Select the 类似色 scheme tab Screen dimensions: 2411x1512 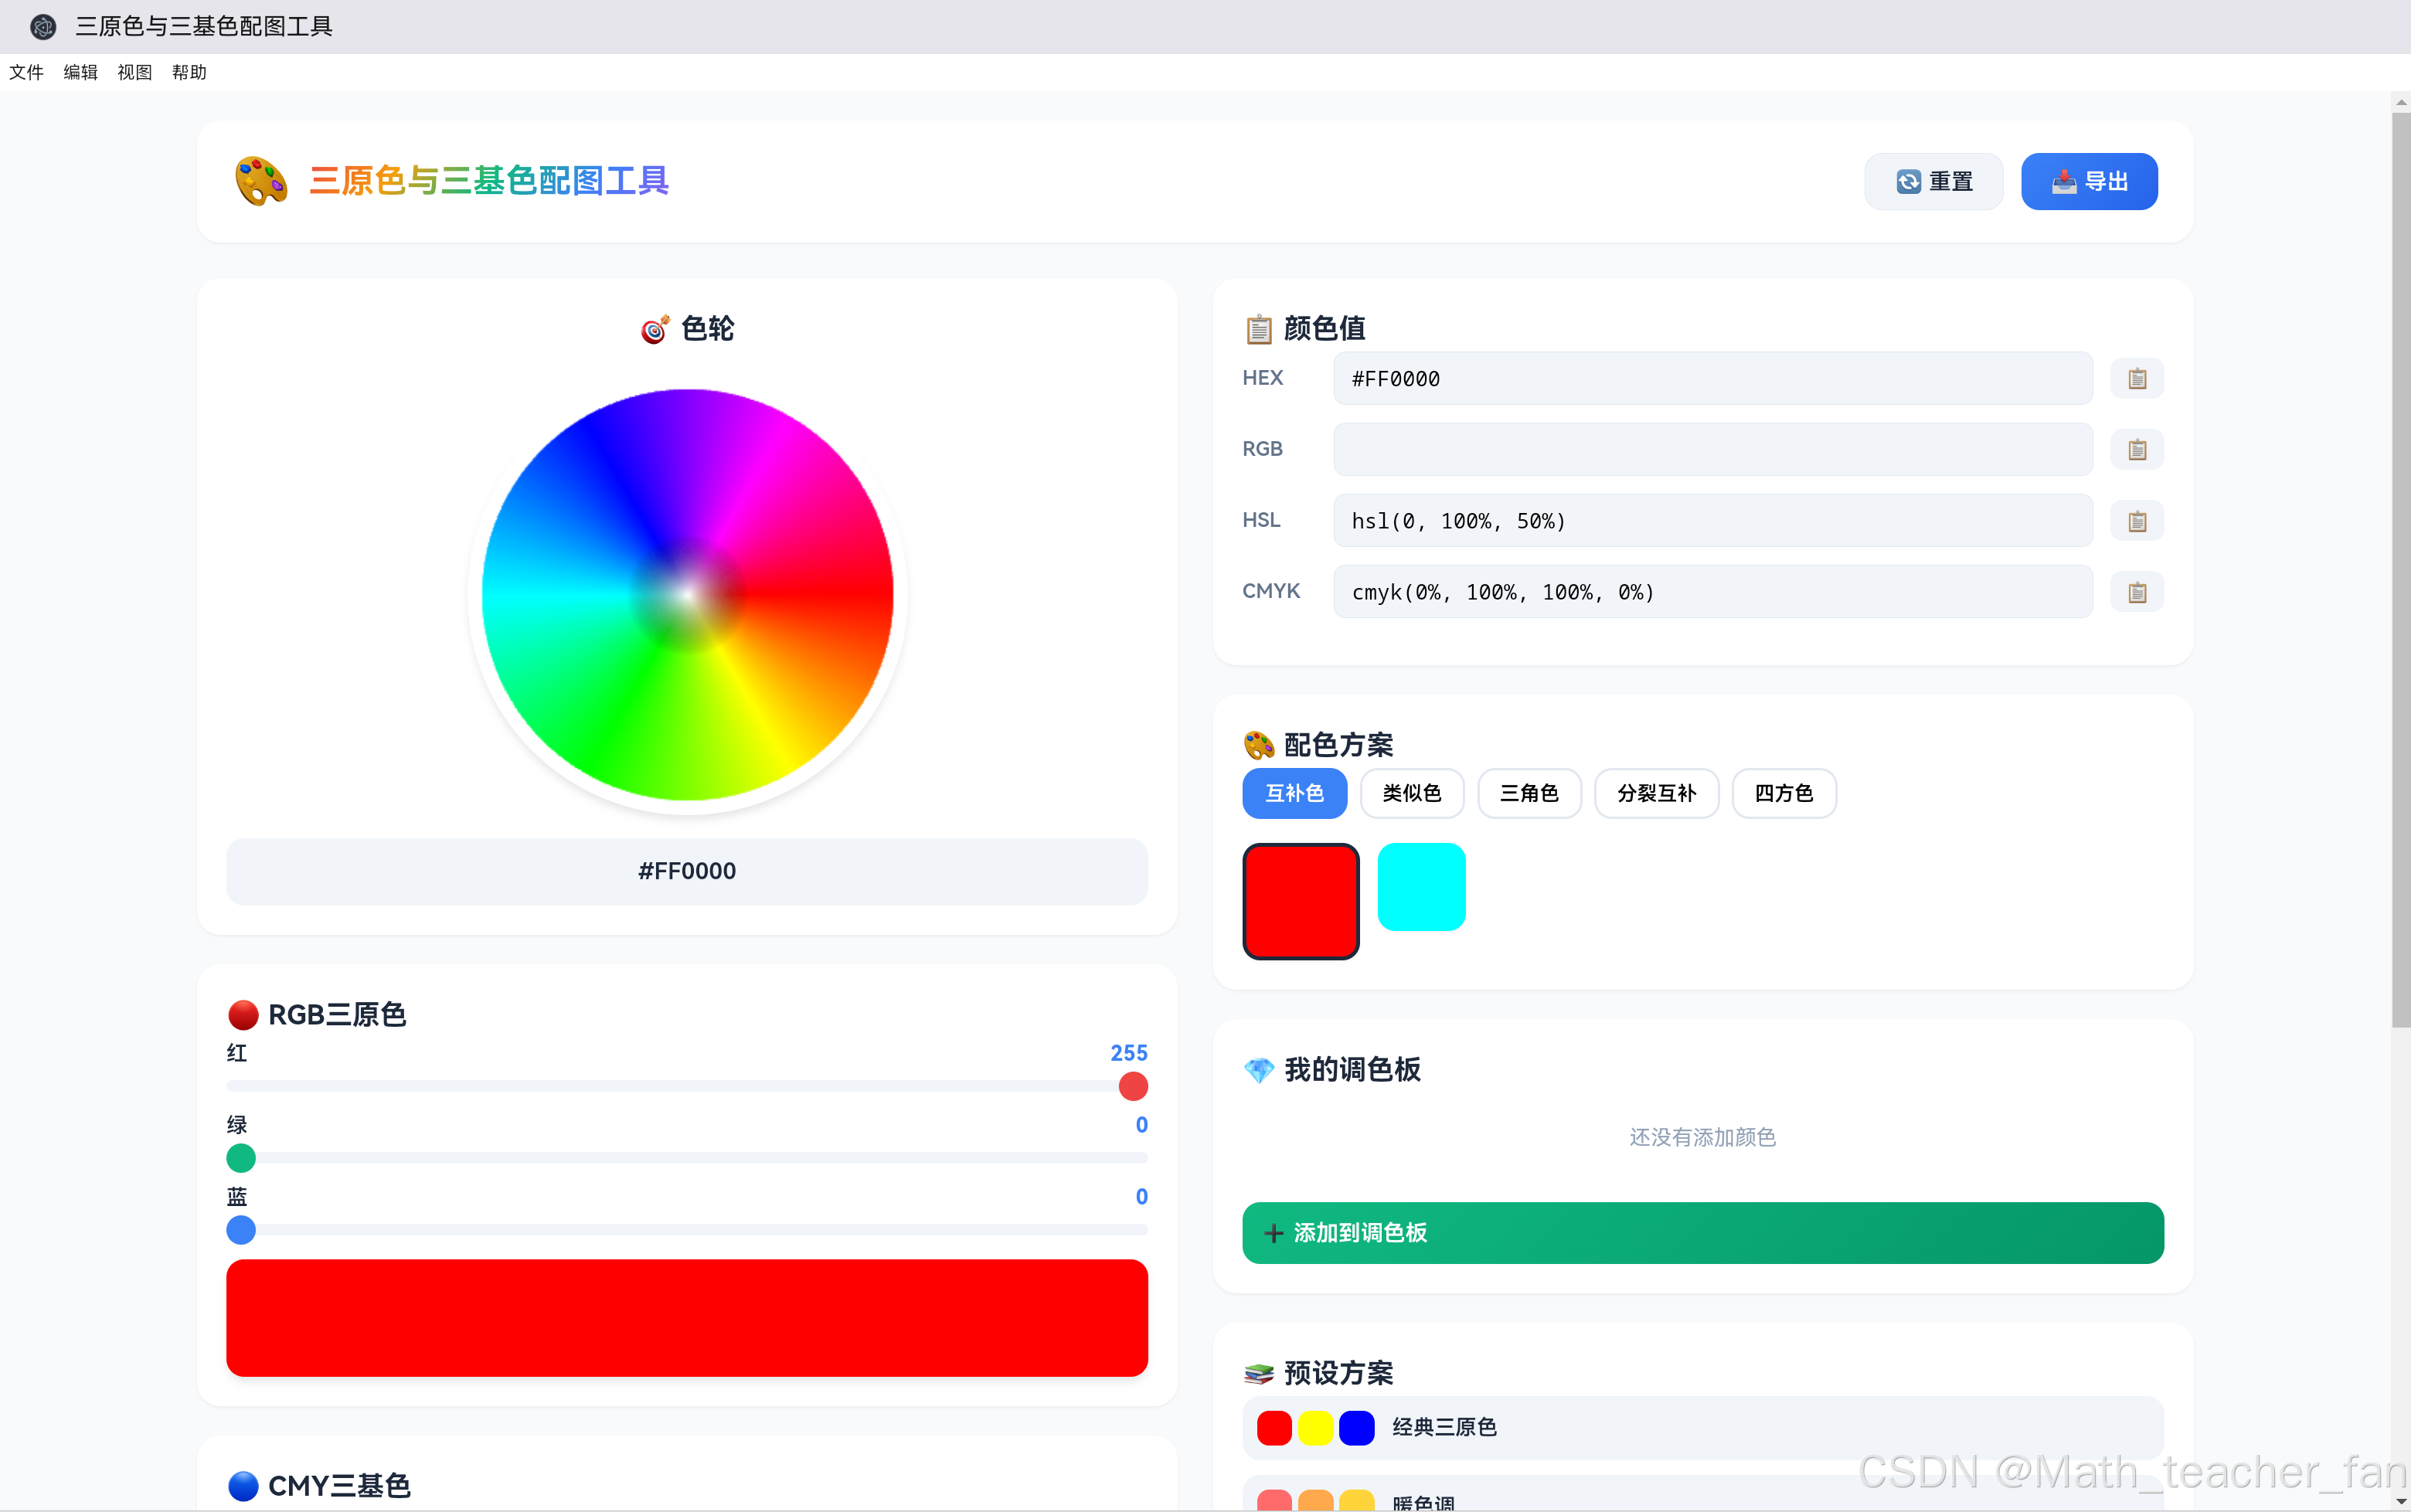(x=1412, y=793)
